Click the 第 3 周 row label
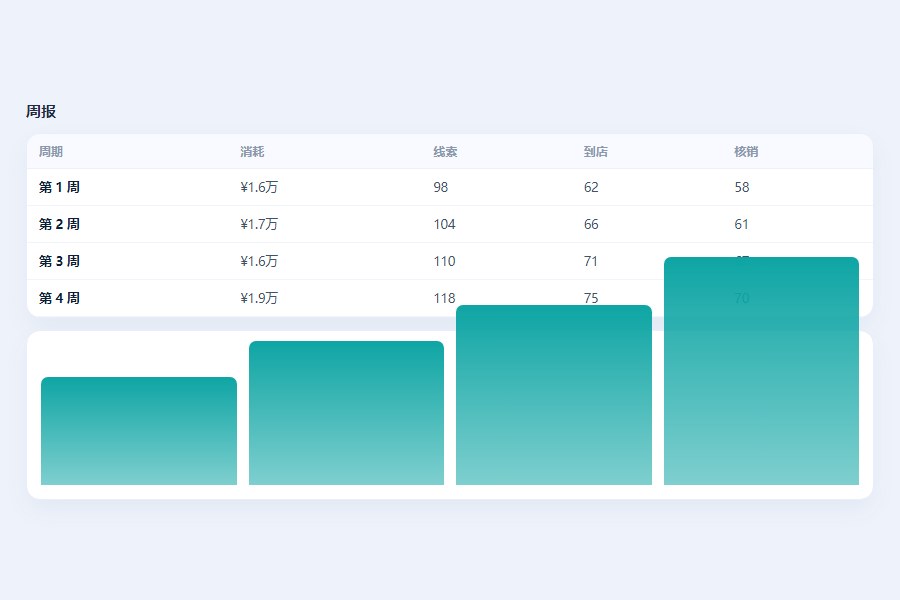The image size is (900, 600). (59, 261)
